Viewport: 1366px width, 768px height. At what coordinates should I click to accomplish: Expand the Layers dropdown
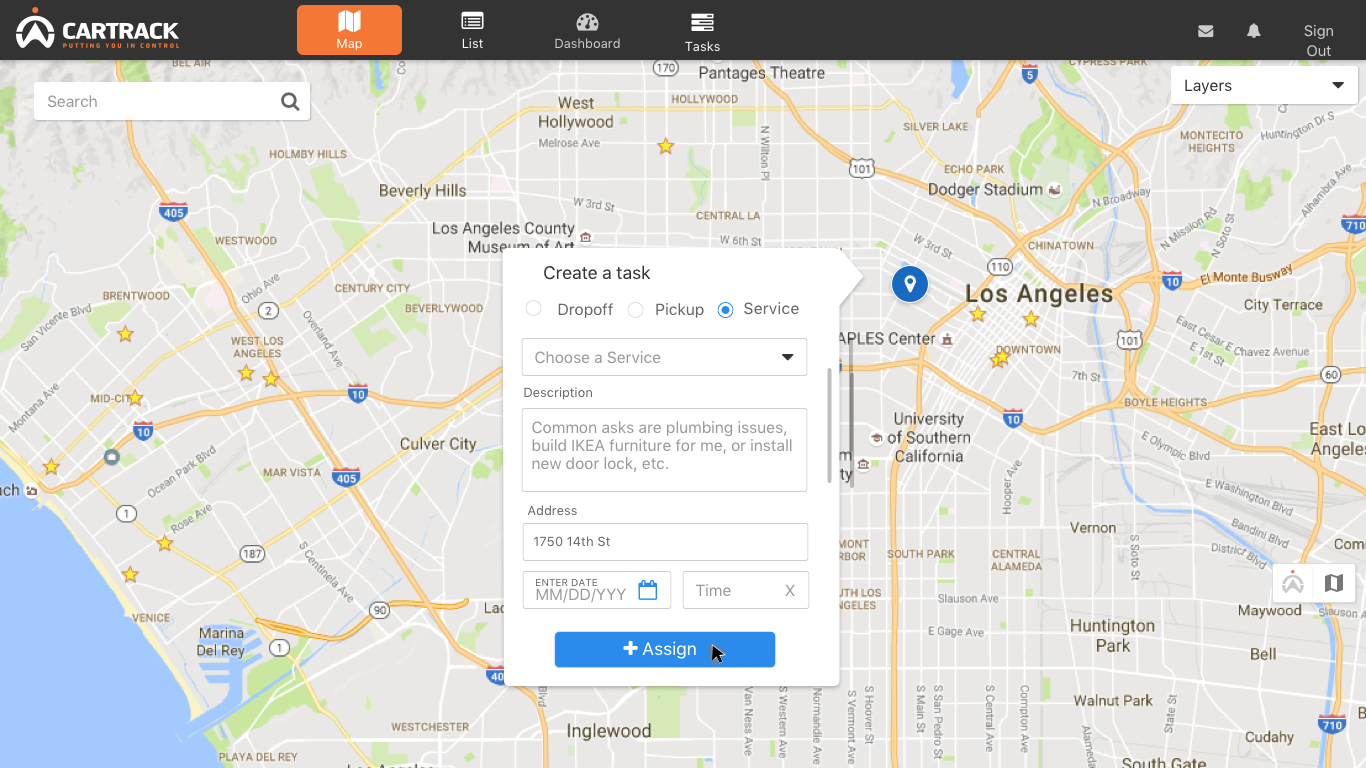pos(1264,85)
